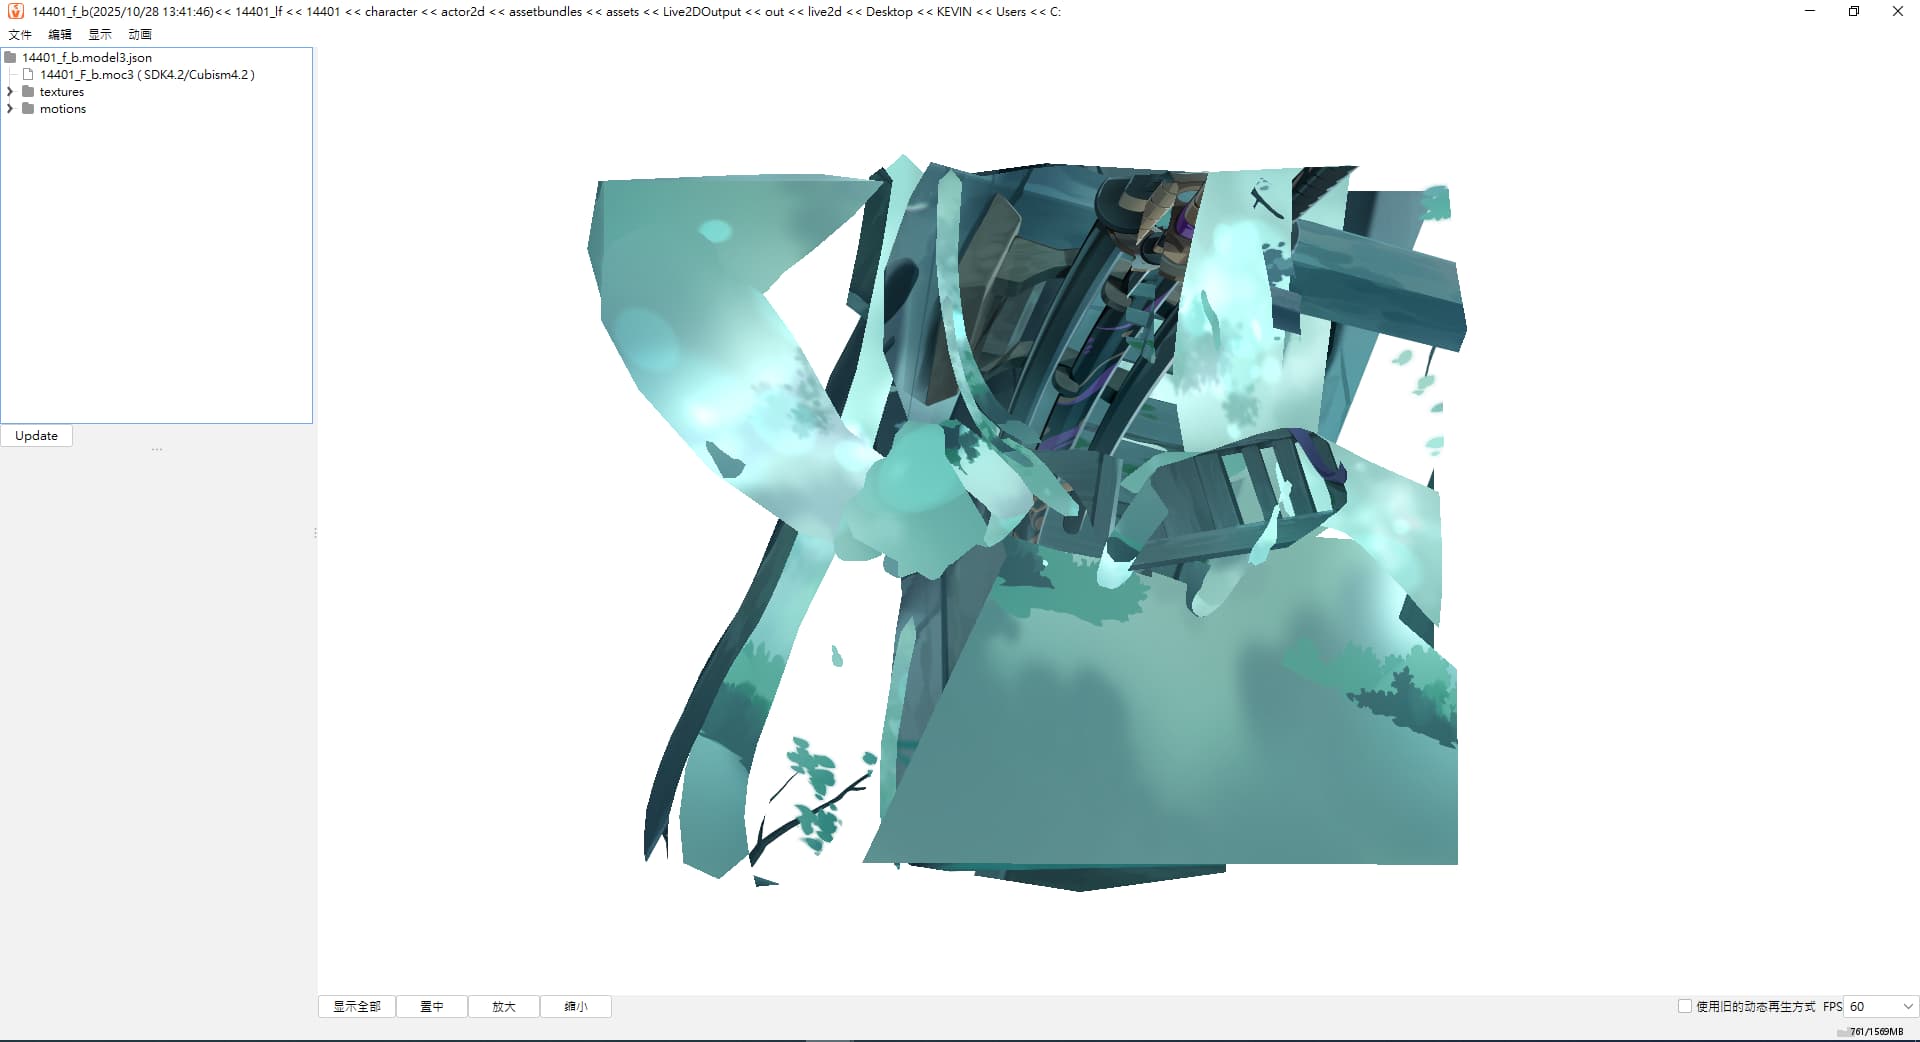Restore down the window using title bar icon
1920x1042 pixels.
pyautogui.click(x=1853, y=11)
